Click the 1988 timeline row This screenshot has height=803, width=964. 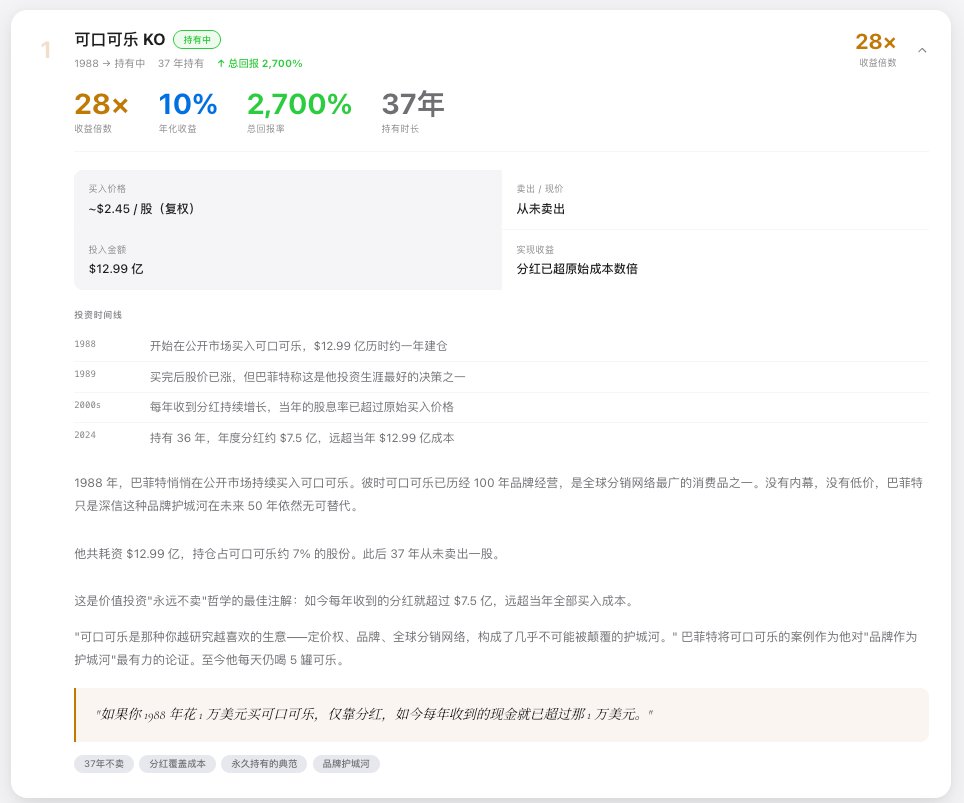[501, 346]
